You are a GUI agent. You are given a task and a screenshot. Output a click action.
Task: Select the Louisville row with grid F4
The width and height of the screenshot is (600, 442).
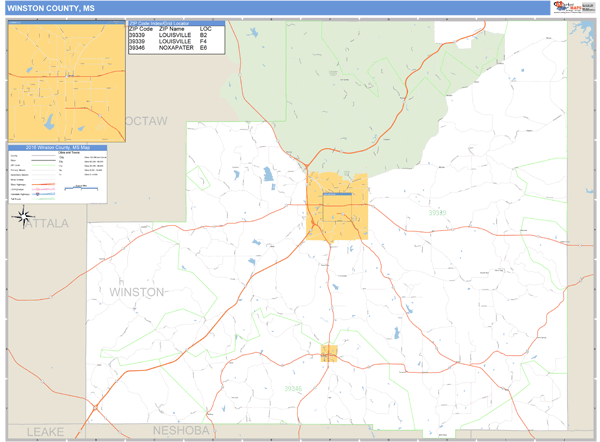175,41
